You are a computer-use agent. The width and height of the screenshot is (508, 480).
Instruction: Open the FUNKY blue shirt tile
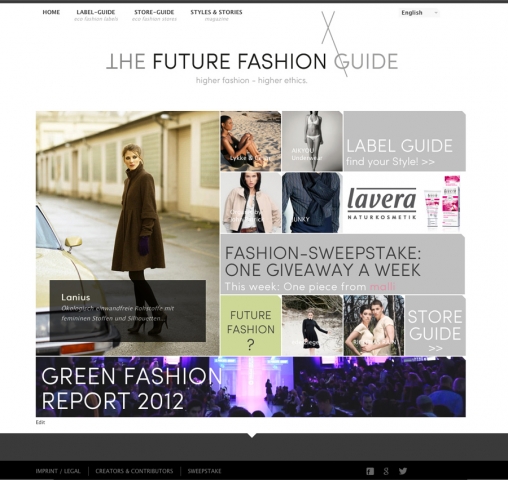(x=312, y=202)
